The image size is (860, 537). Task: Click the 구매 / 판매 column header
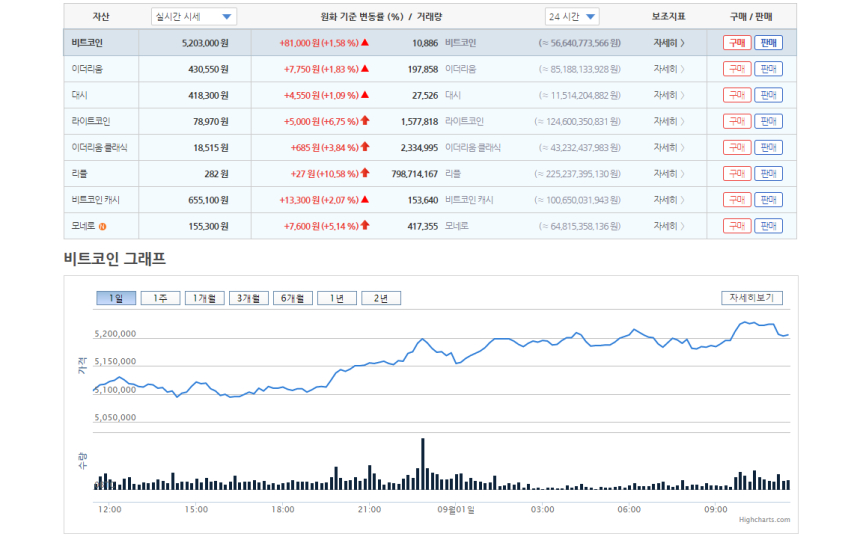point(751,16)
